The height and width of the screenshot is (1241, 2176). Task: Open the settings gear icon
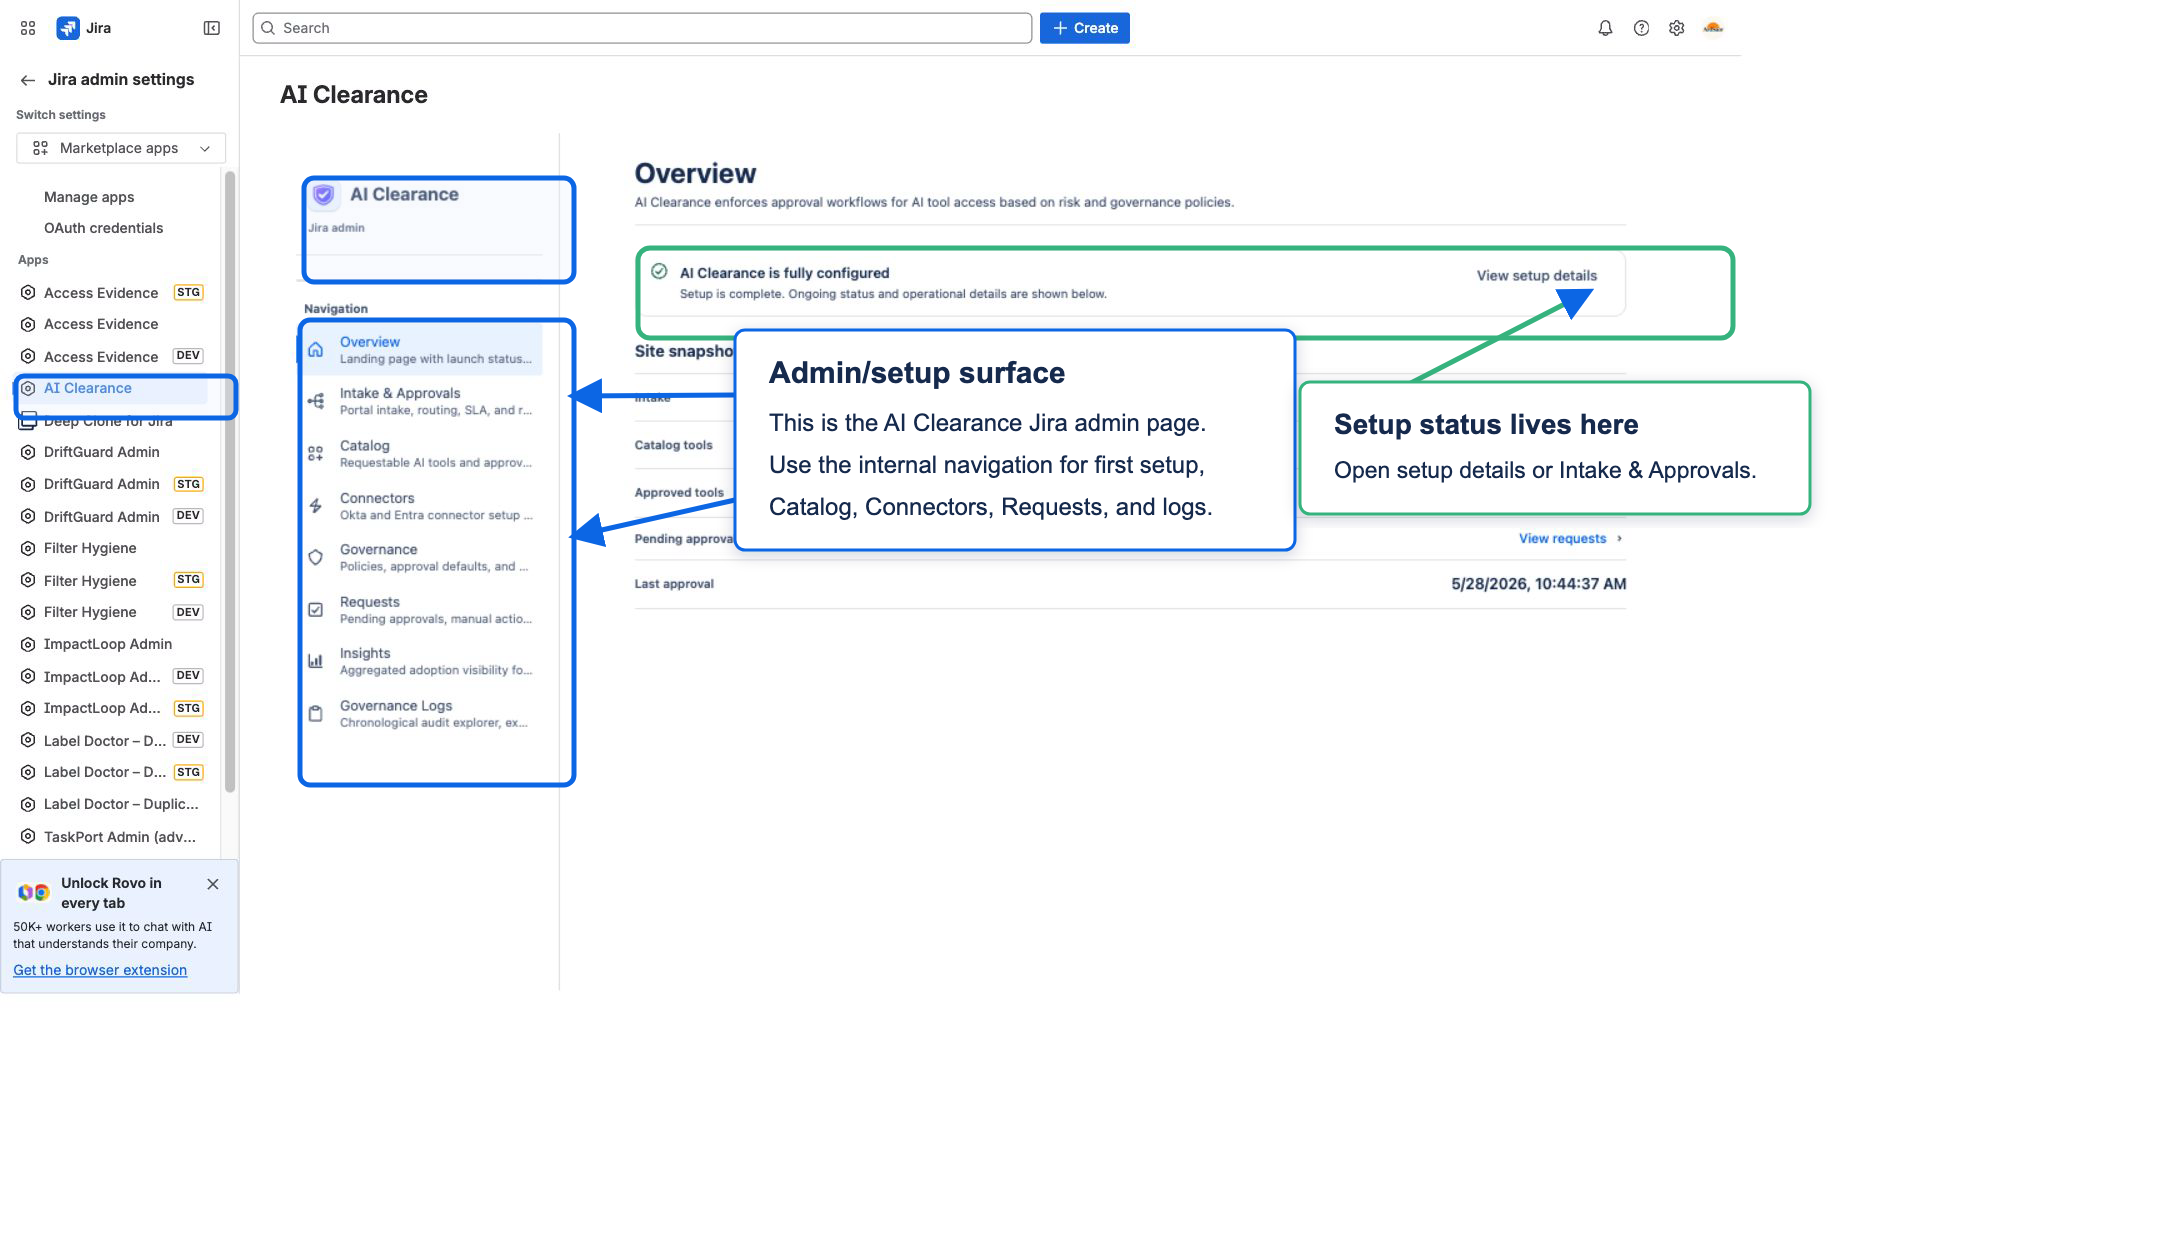pos(1677,28)
